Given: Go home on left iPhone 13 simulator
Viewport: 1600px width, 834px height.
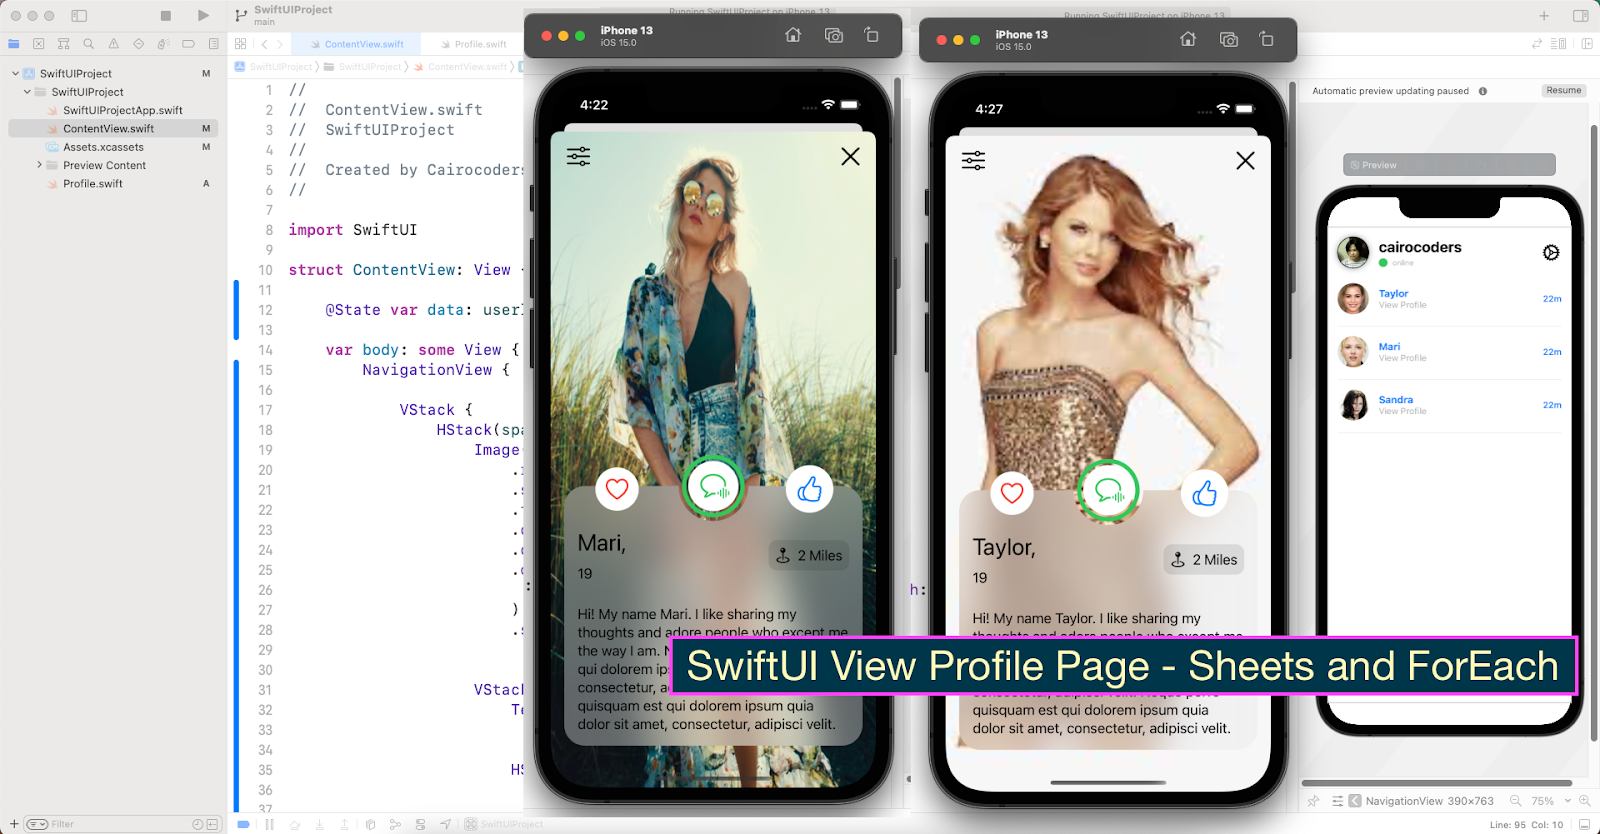Looking at the screenshot, I should pos(793,35).
